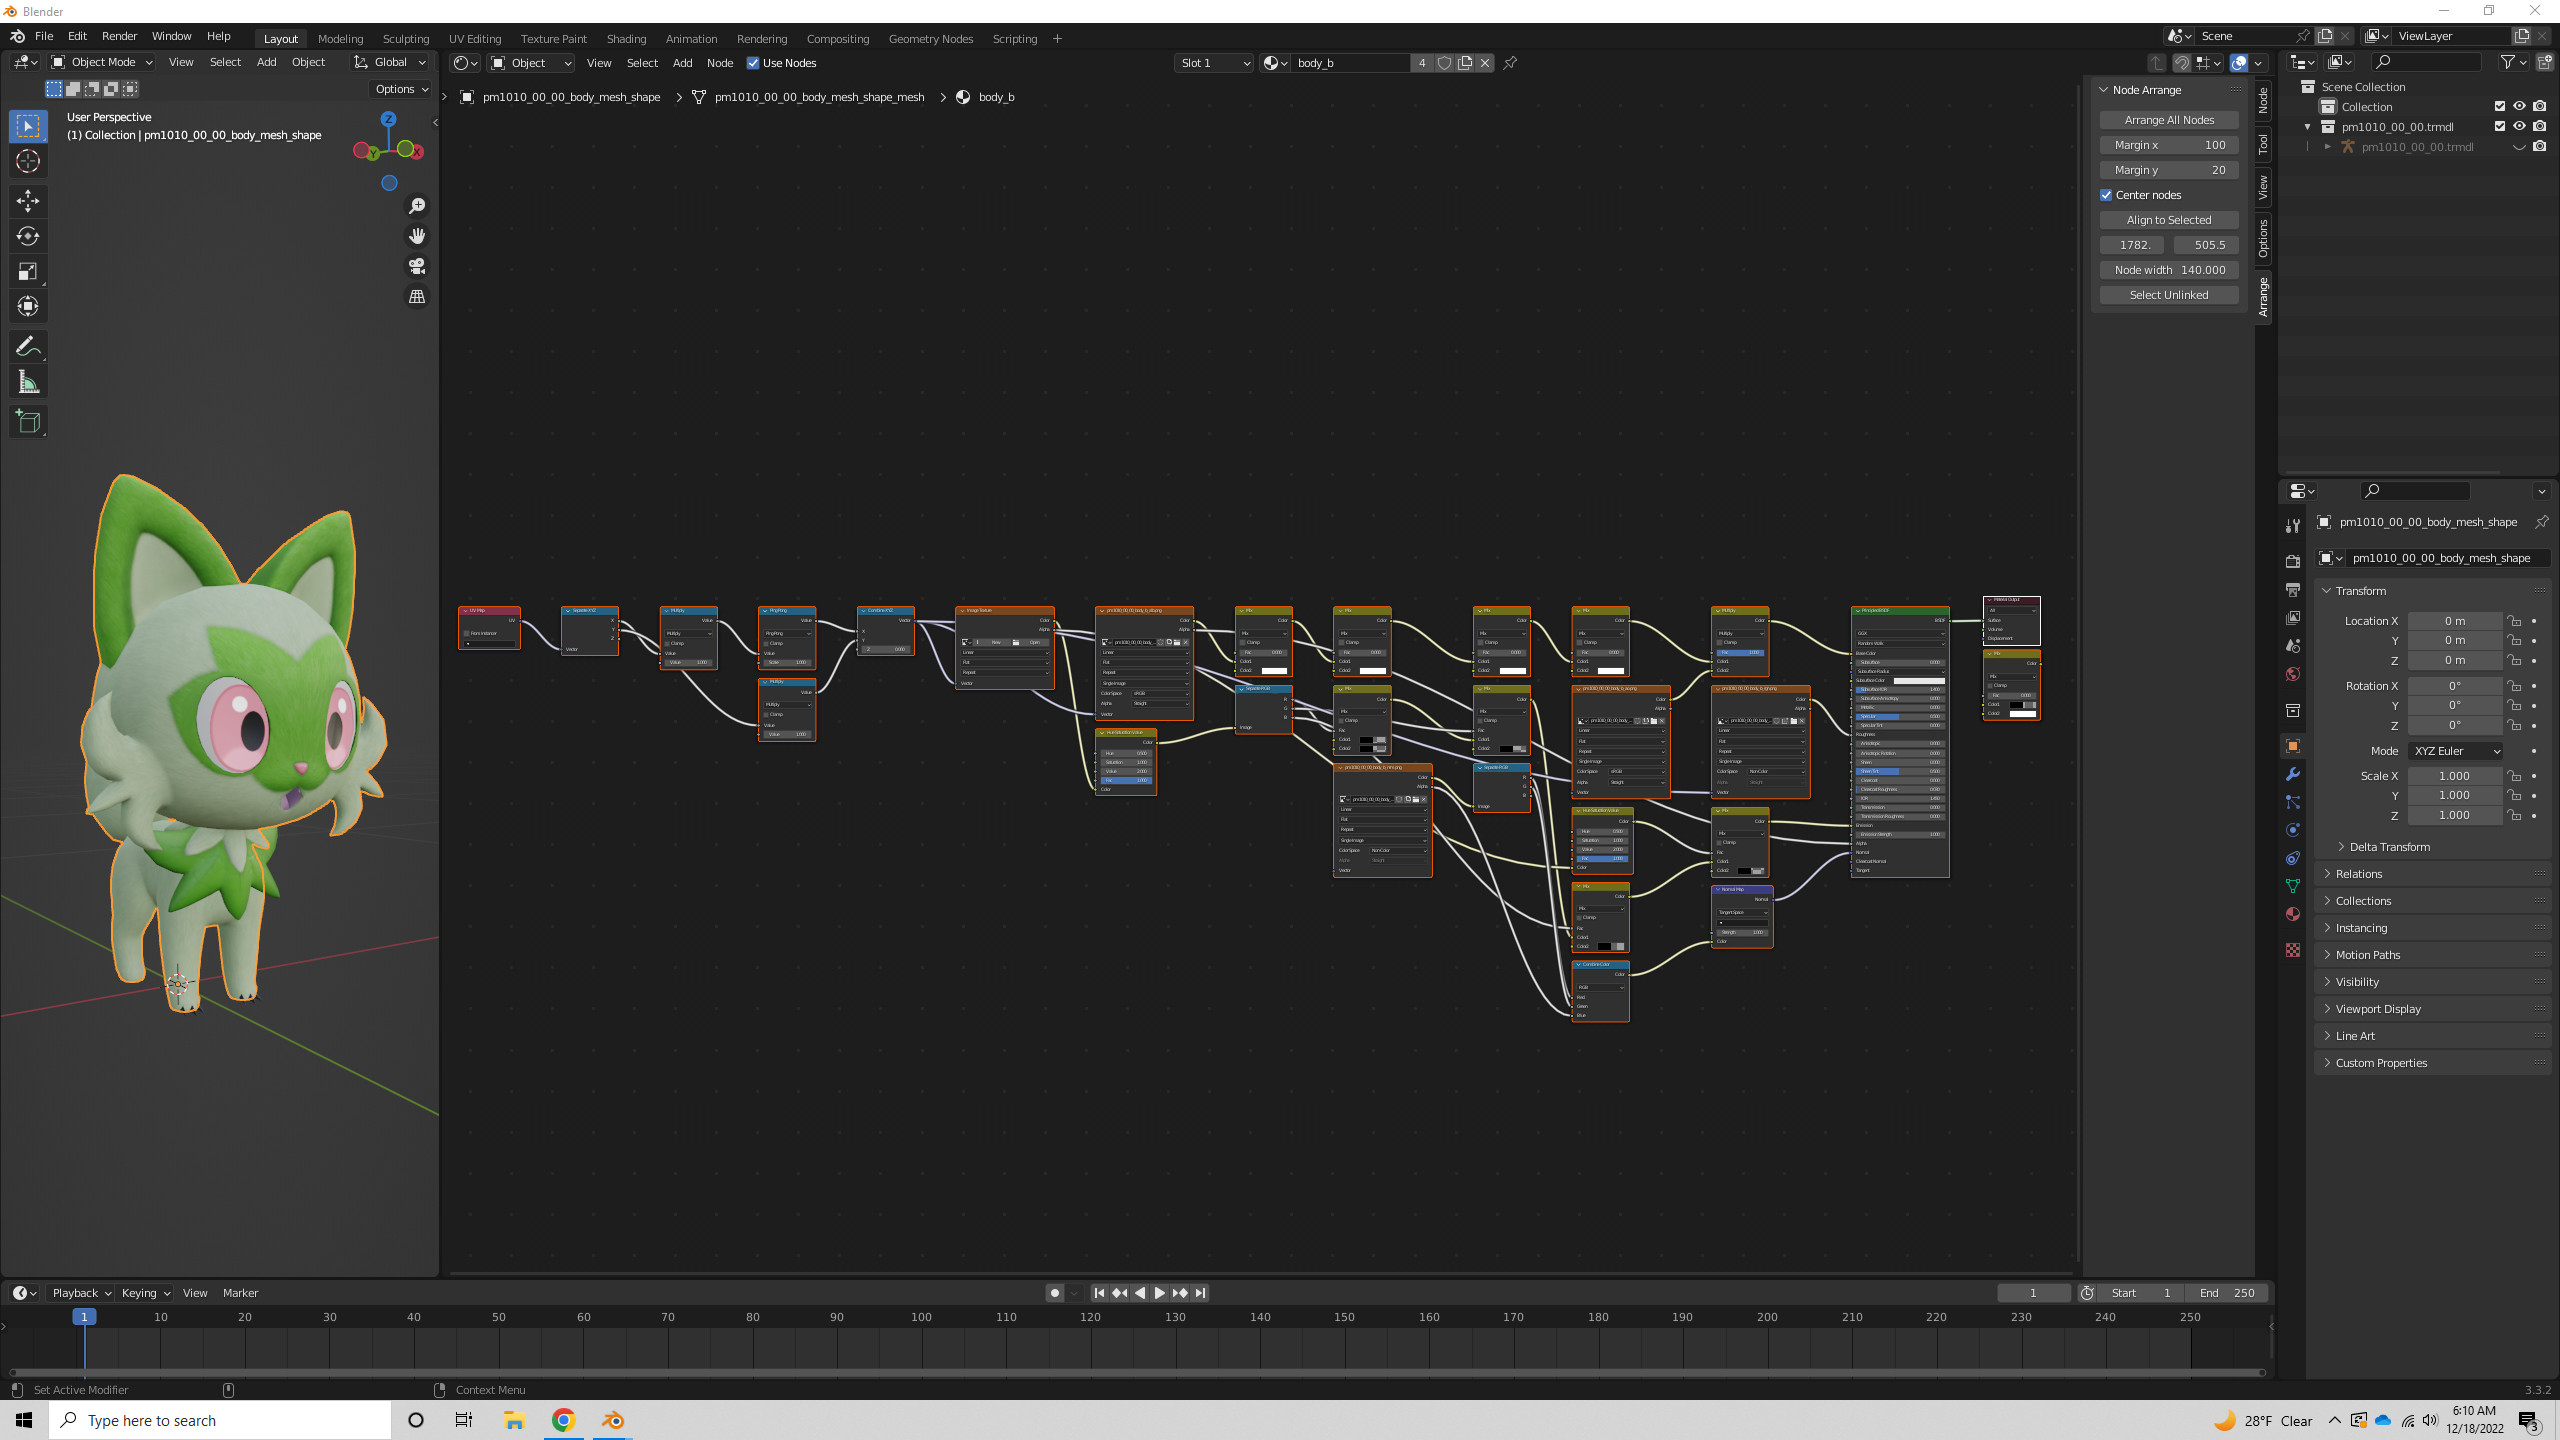Select the Rotate tool in viewport toolbar

click(28, 236)
